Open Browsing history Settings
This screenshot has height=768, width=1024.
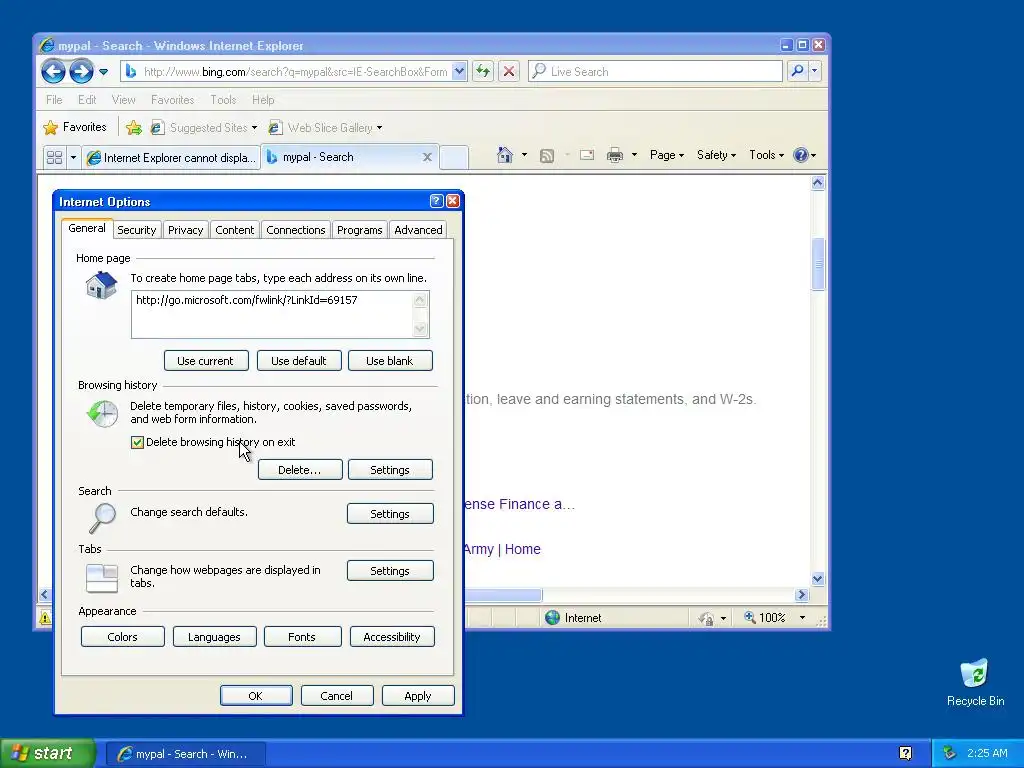390,470
